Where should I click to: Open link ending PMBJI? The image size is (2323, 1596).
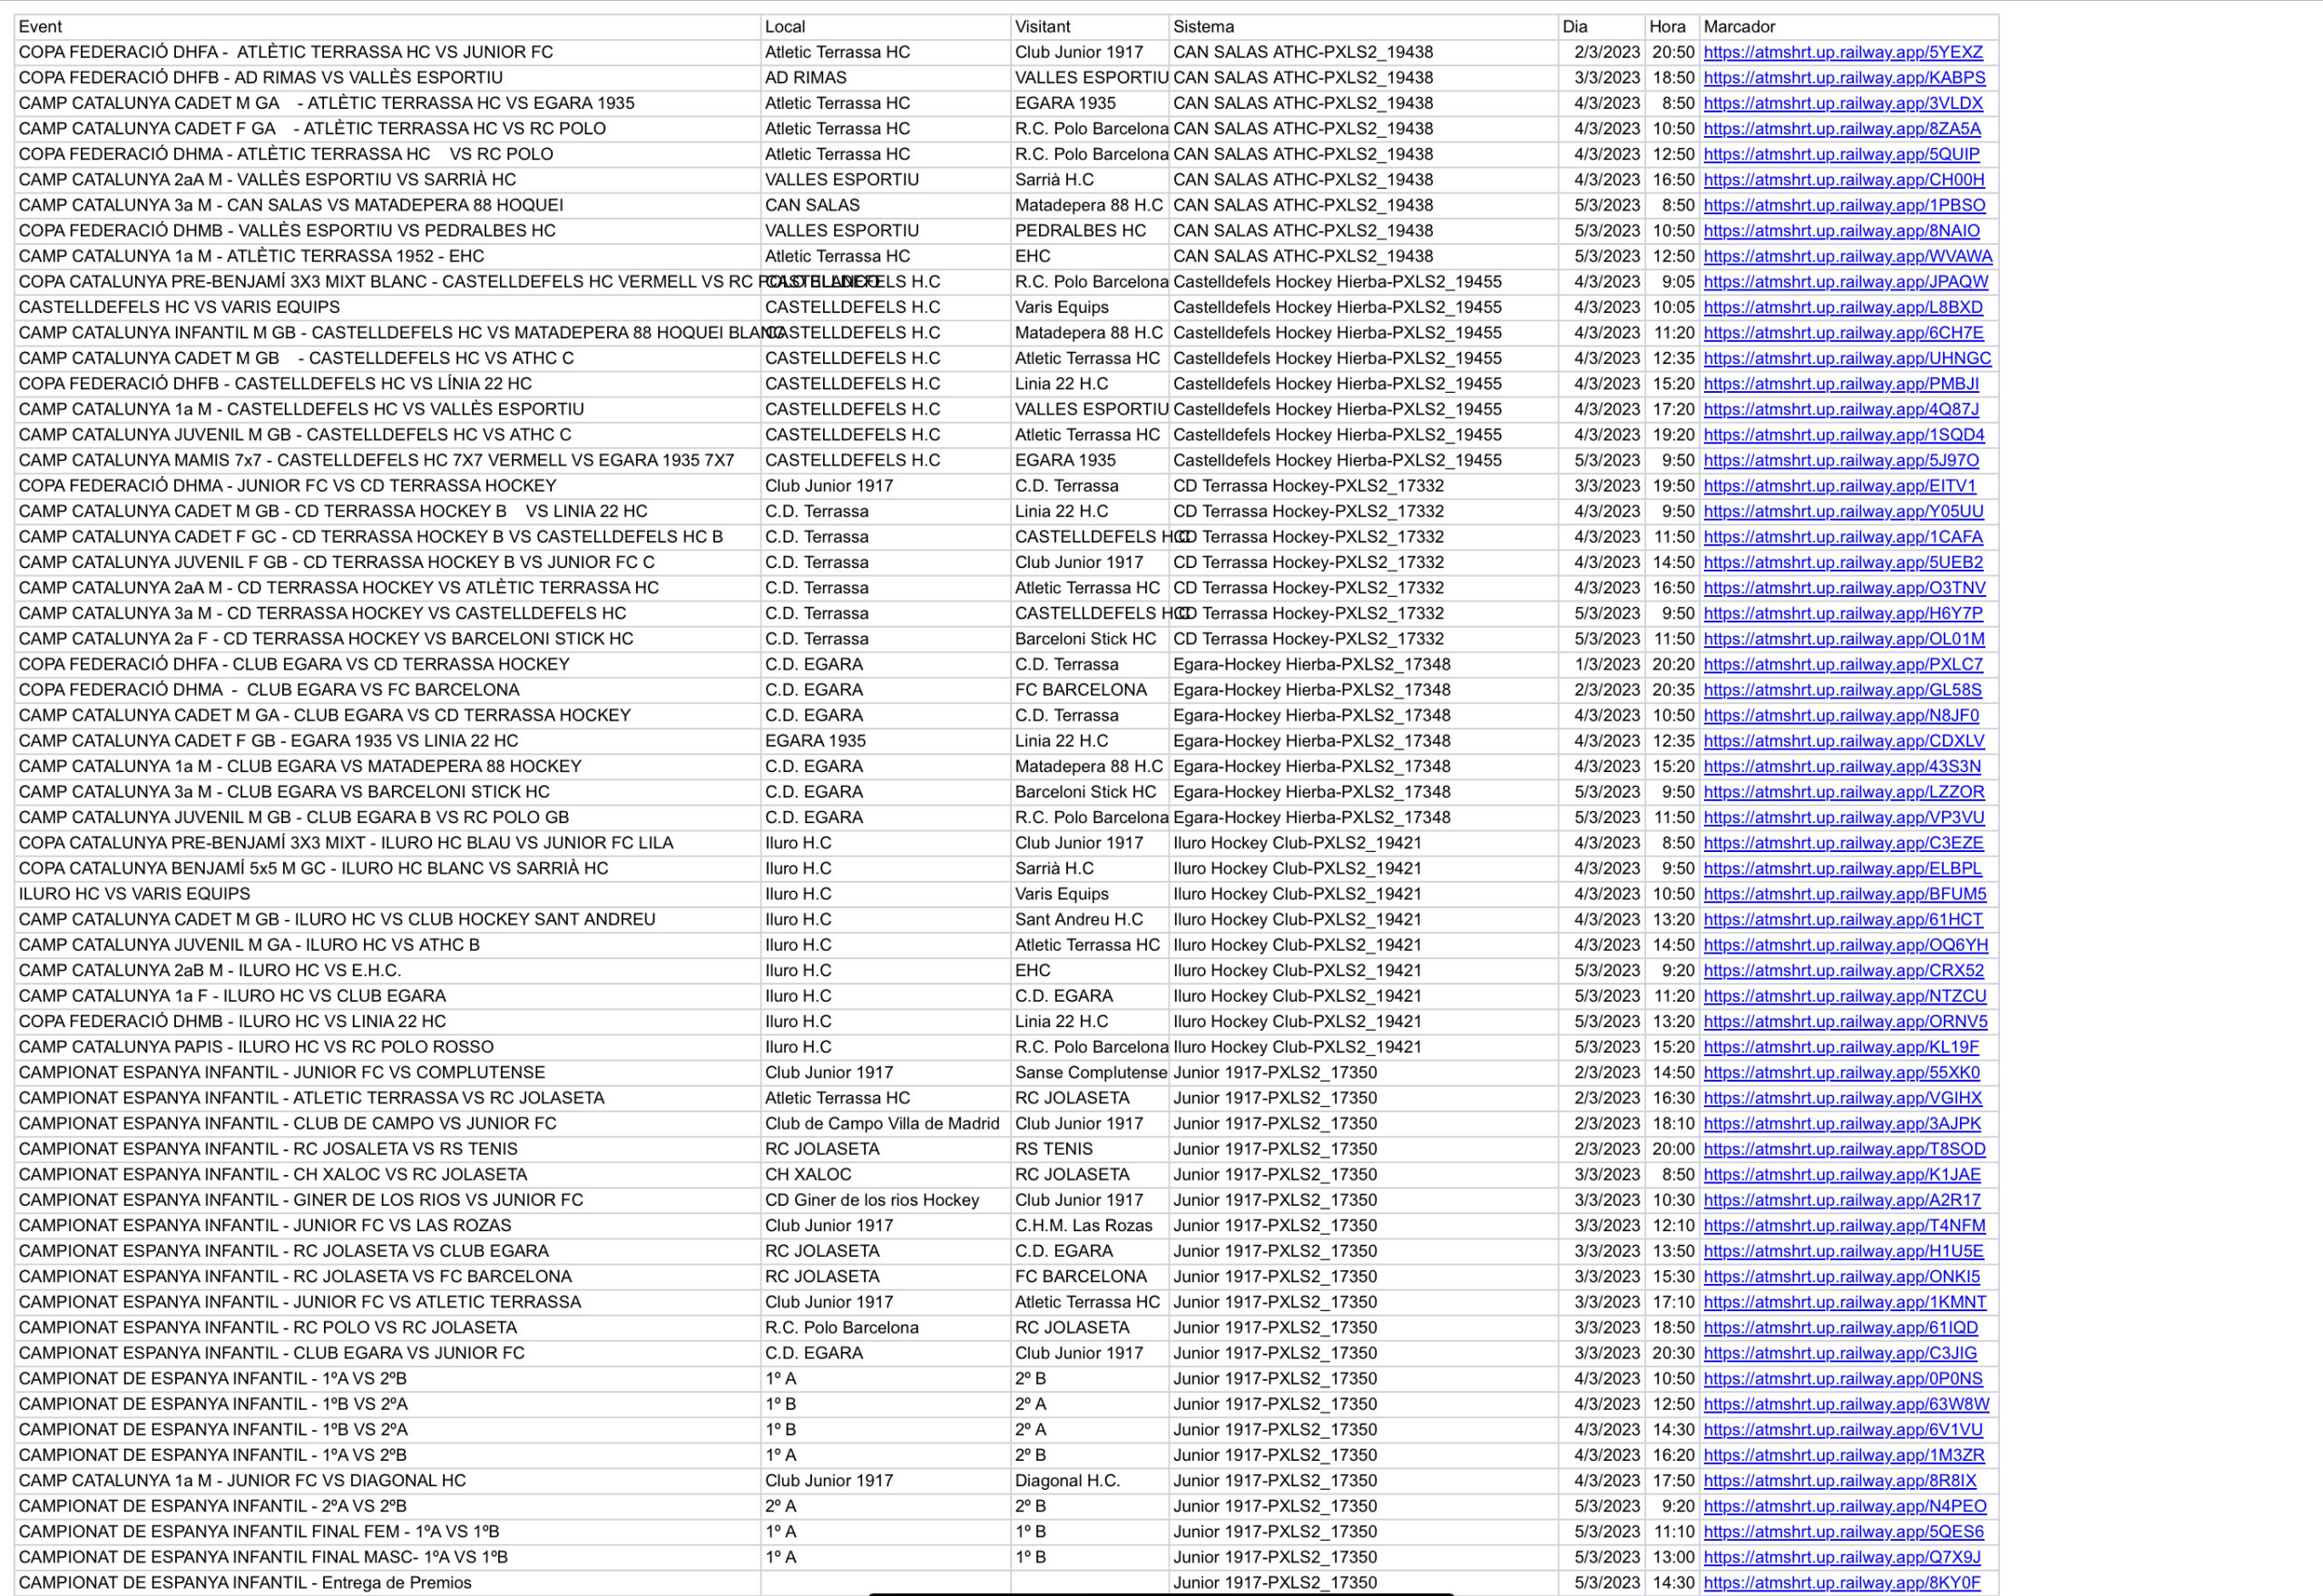tap(1841, 384)
